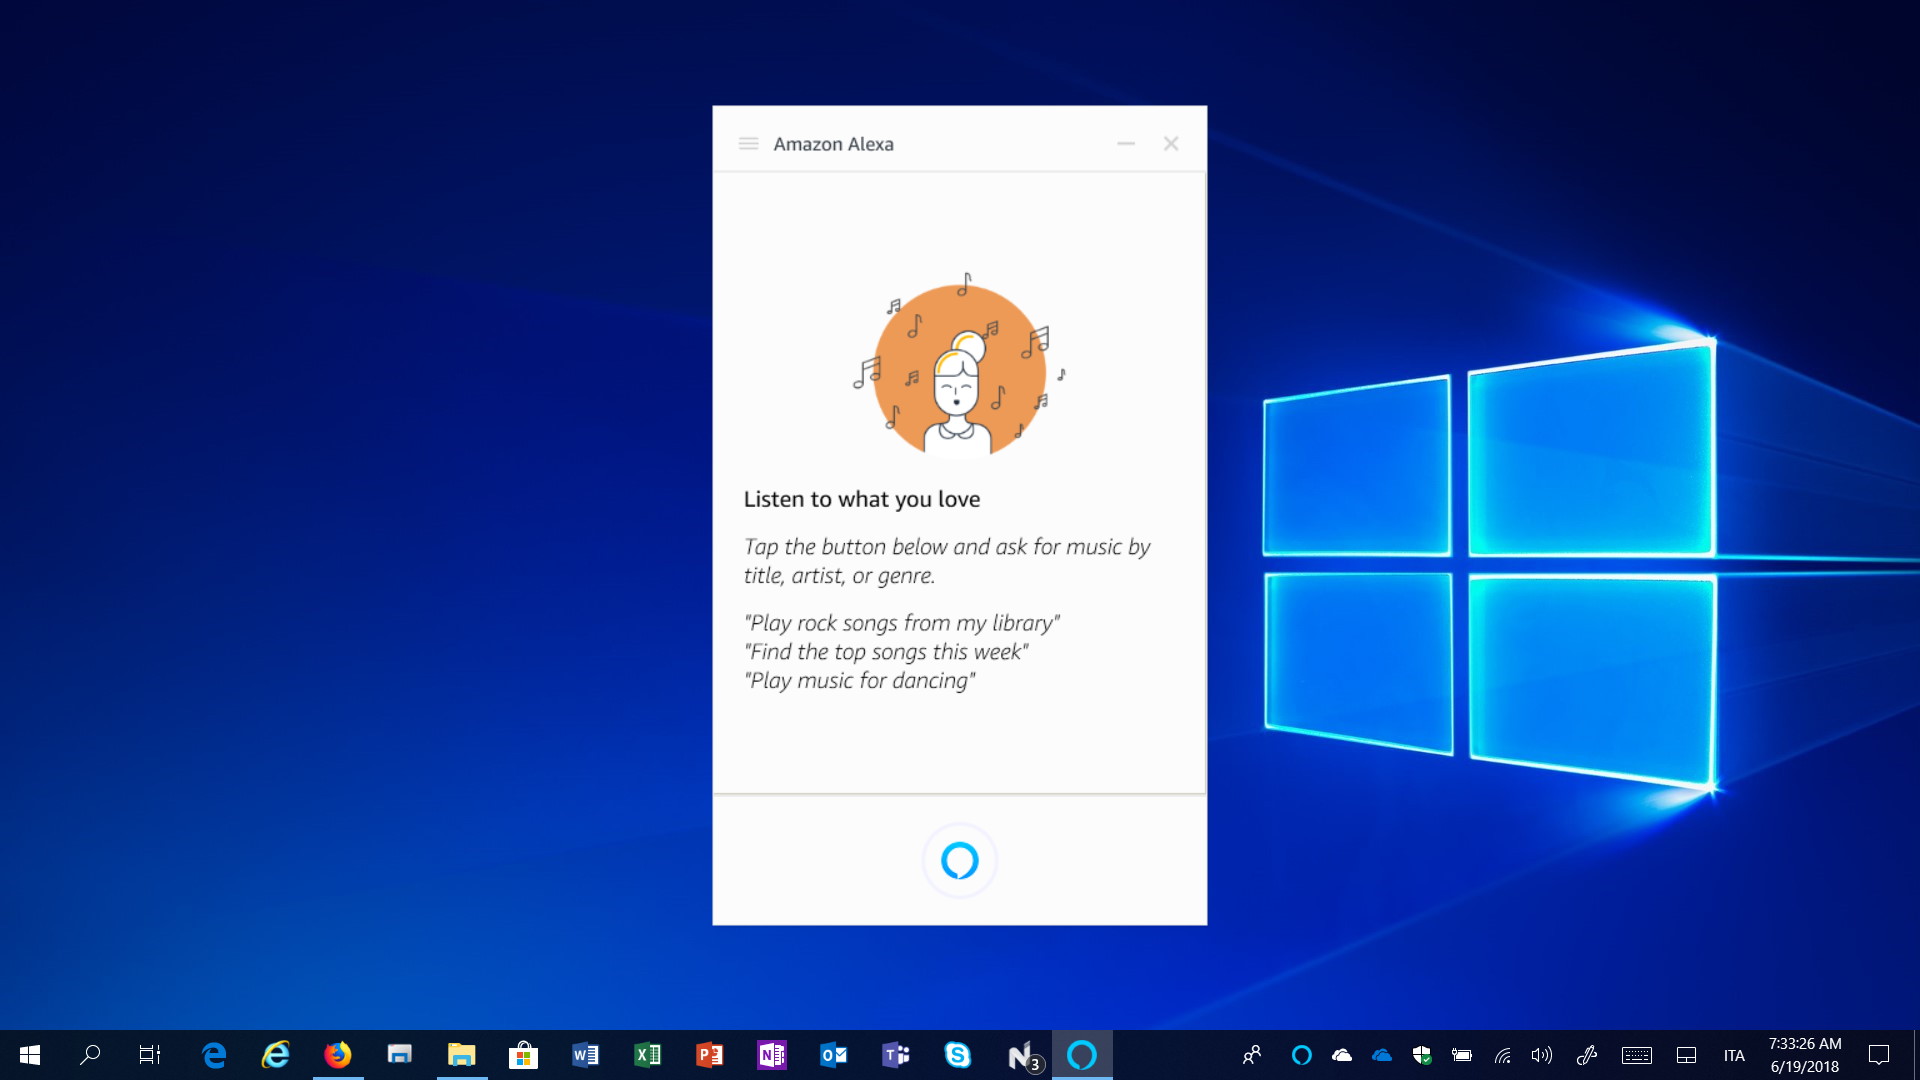
Task: Select the Alexa app taskbar button
Action: tap(1082, 1055)
